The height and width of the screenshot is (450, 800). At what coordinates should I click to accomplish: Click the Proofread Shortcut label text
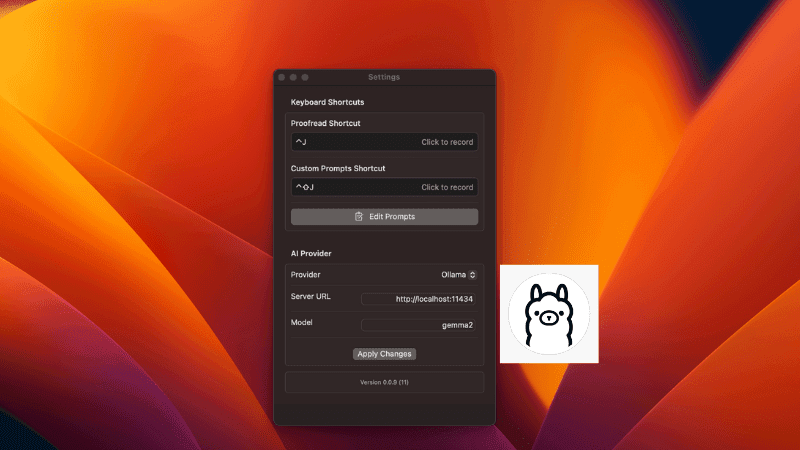(325, 123)
